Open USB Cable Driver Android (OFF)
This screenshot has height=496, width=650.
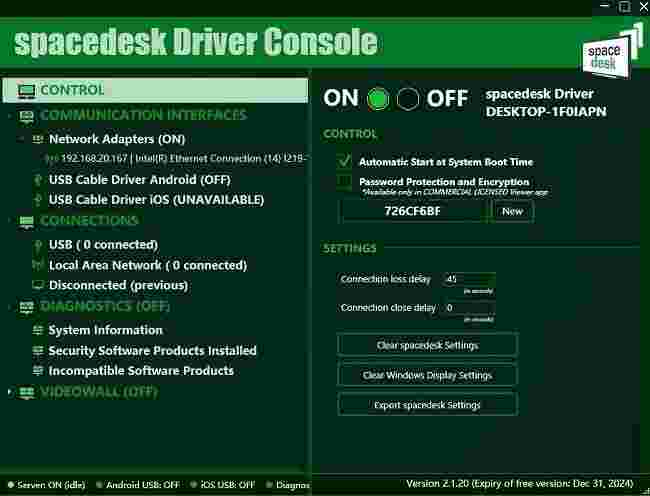tap(140, 180)
